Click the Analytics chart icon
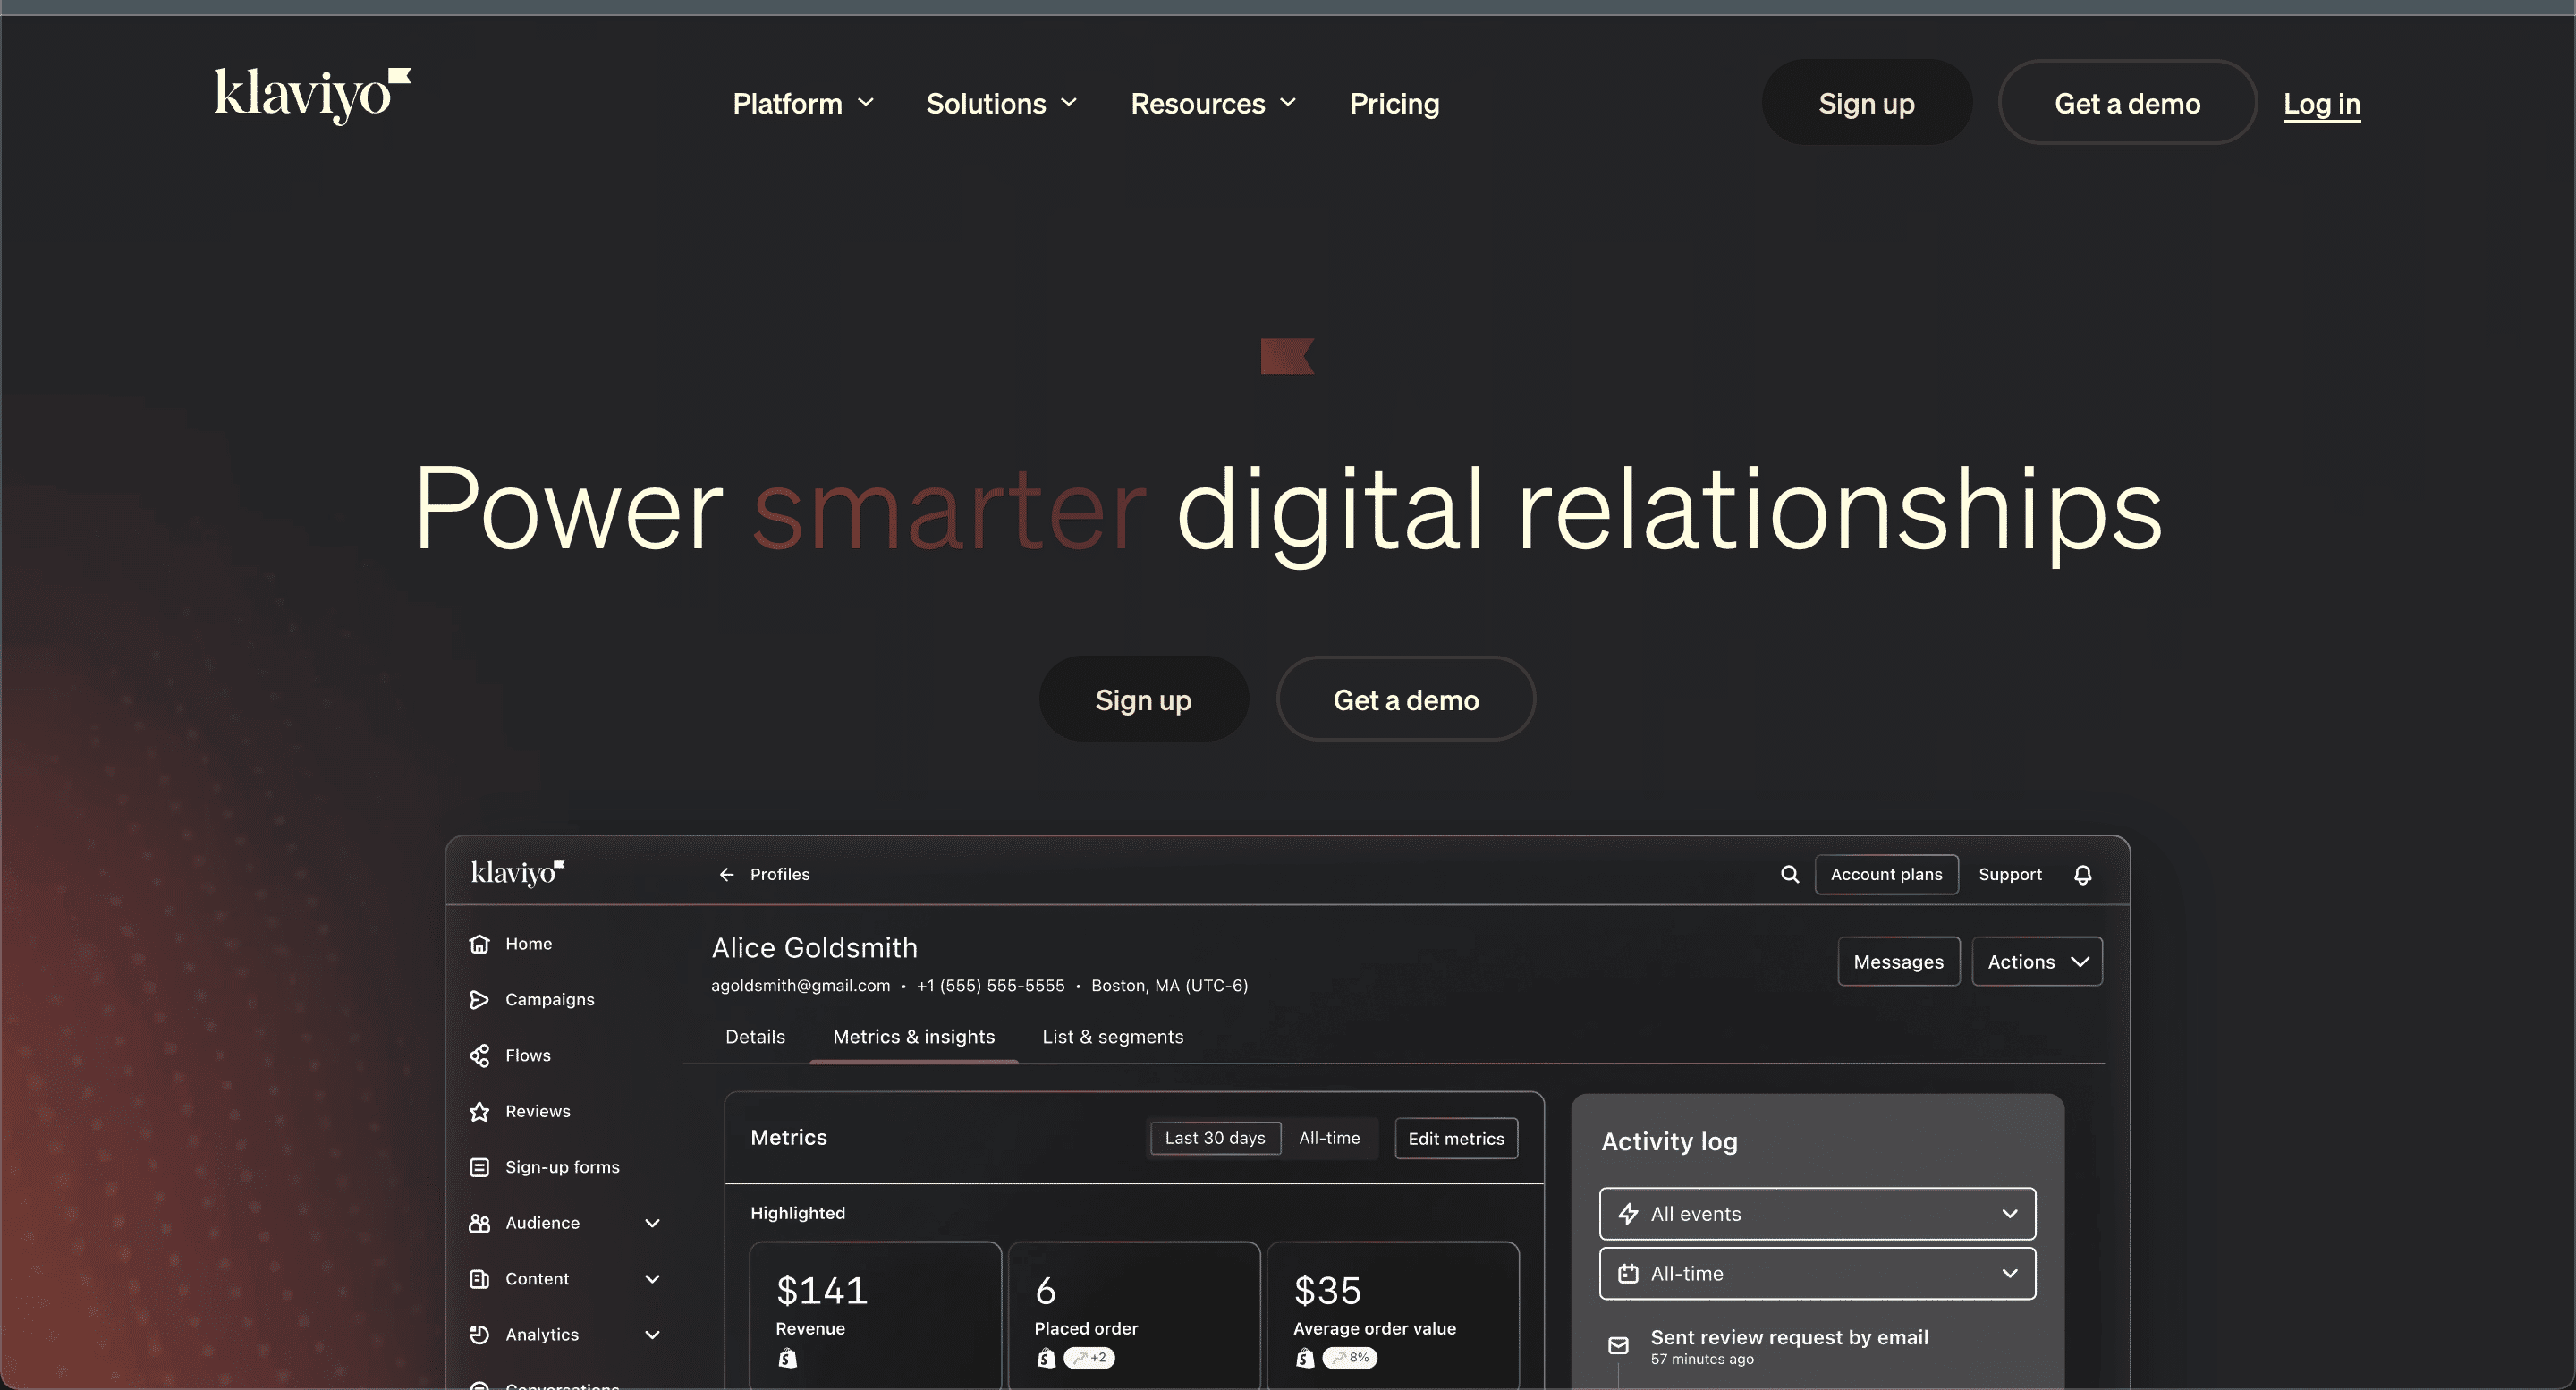Screen dimensions: 2576x1390 pyautogui.click(x=479, y=1334)
